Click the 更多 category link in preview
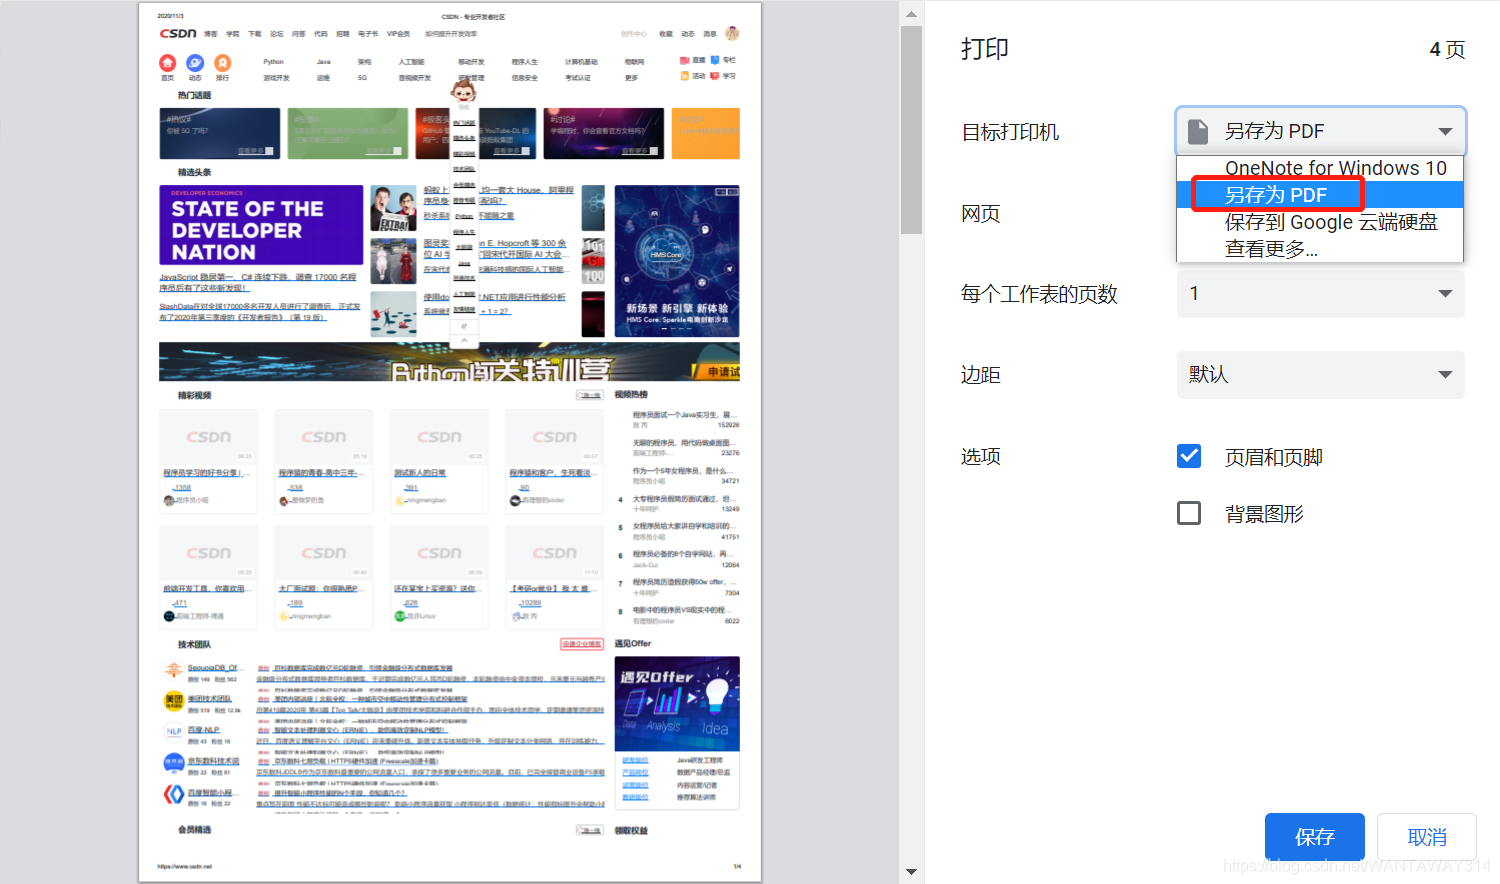1500x884 pixels. point(631,78)
